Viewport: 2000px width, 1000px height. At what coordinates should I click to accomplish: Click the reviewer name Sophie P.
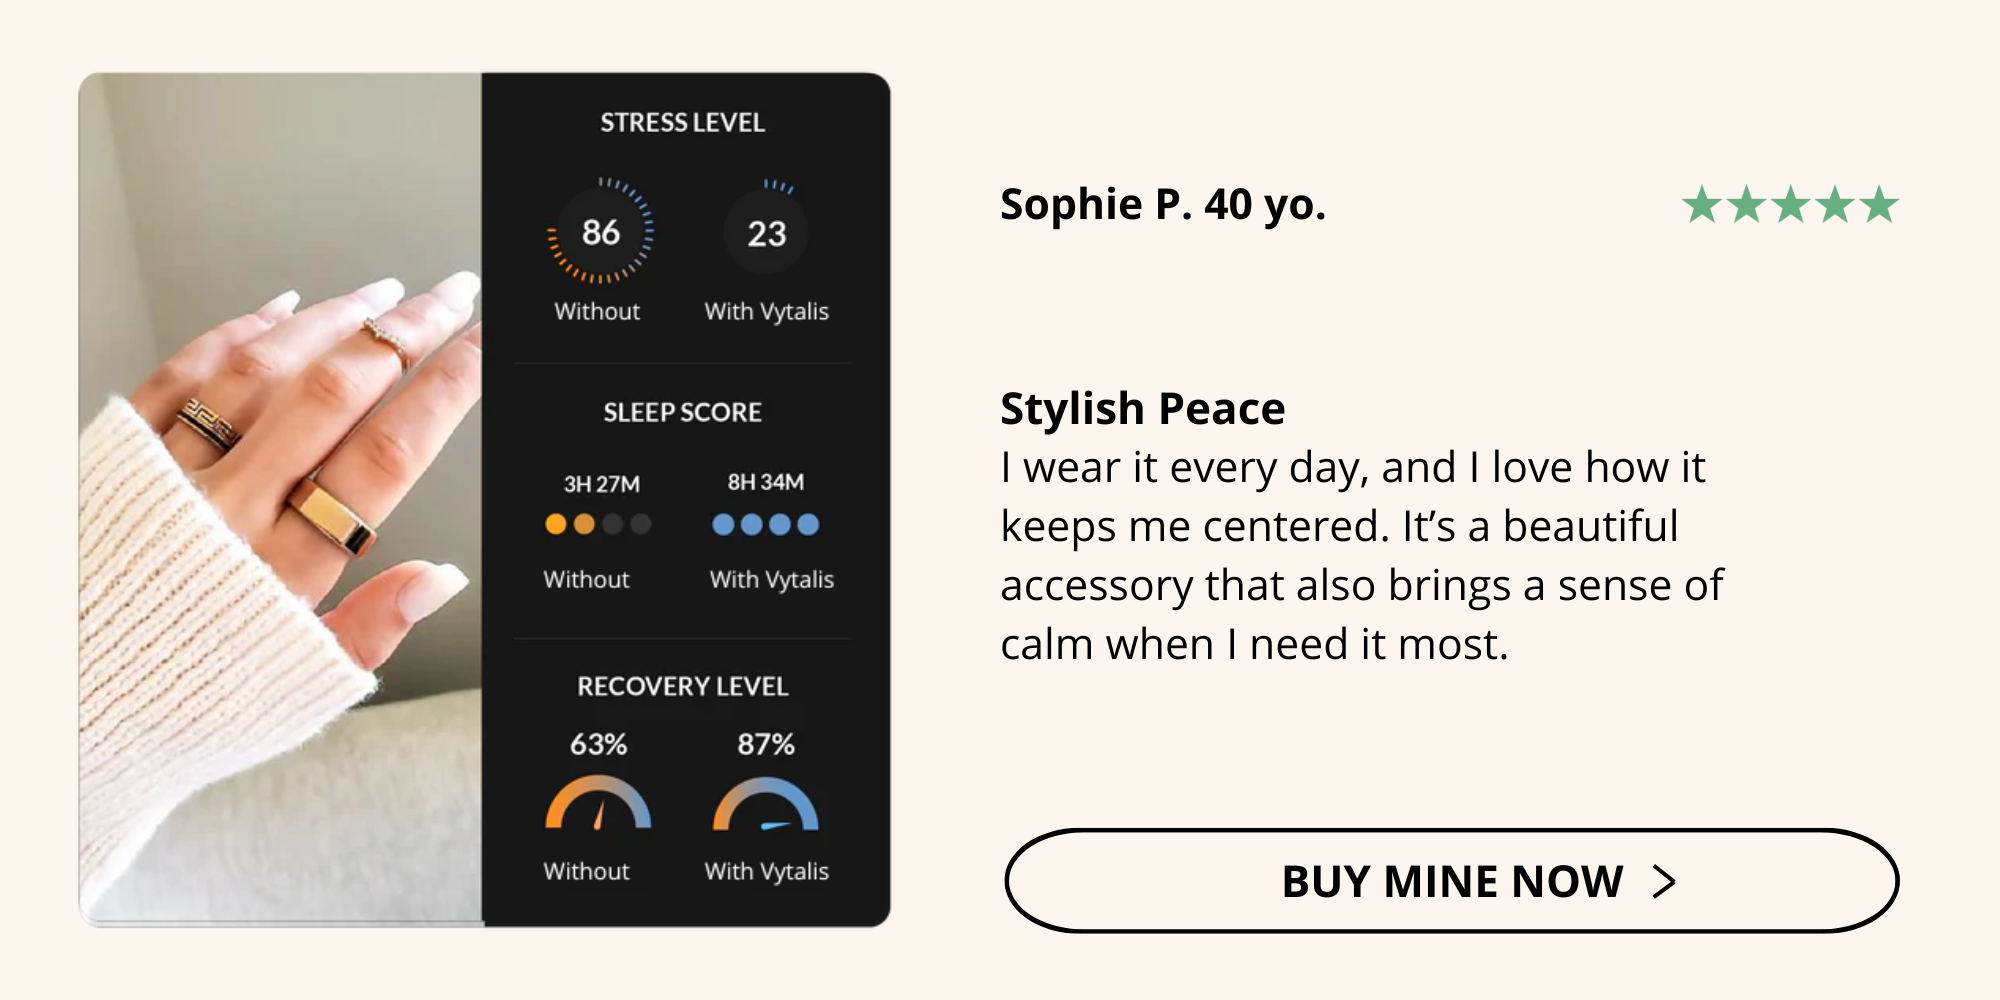tap(1097, 204)
